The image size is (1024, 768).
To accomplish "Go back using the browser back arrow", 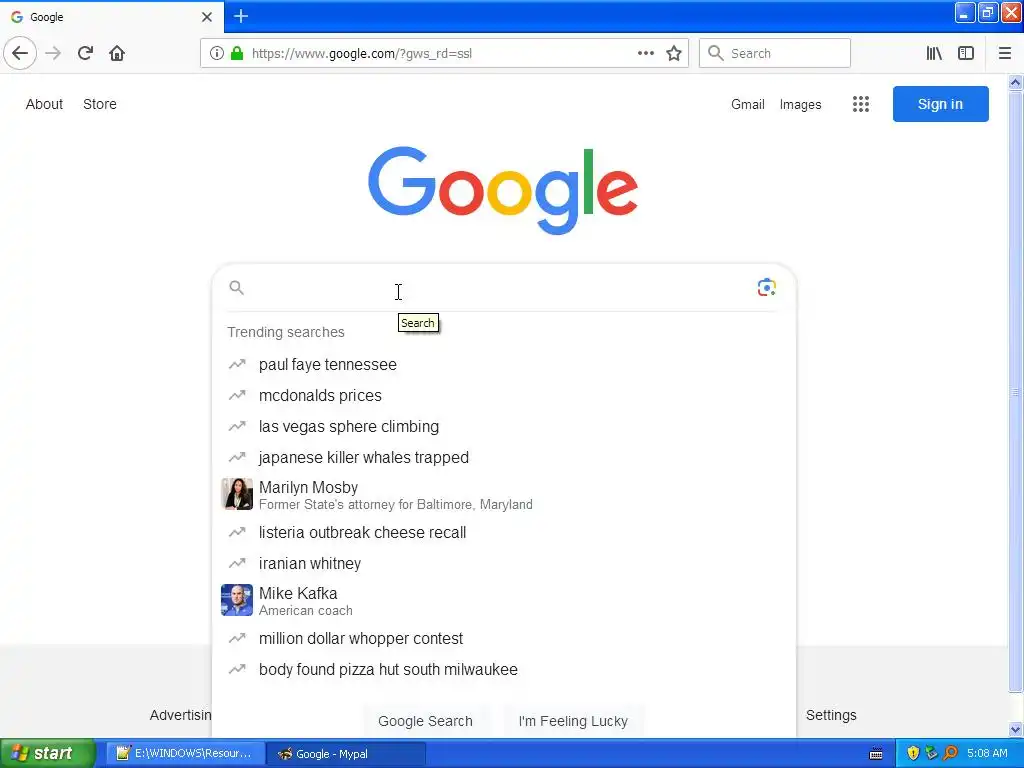I will click(x=20, y=53).
